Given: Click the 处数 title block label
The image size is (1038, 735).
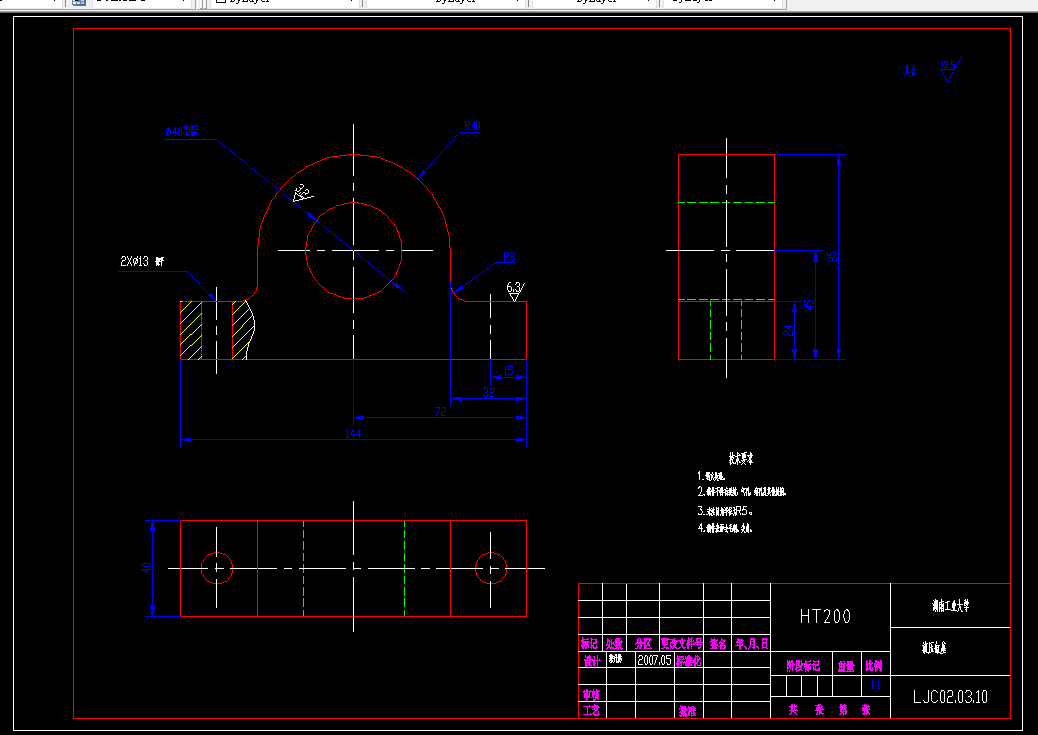Looking at the screenshot, I should tap(614, 643).
